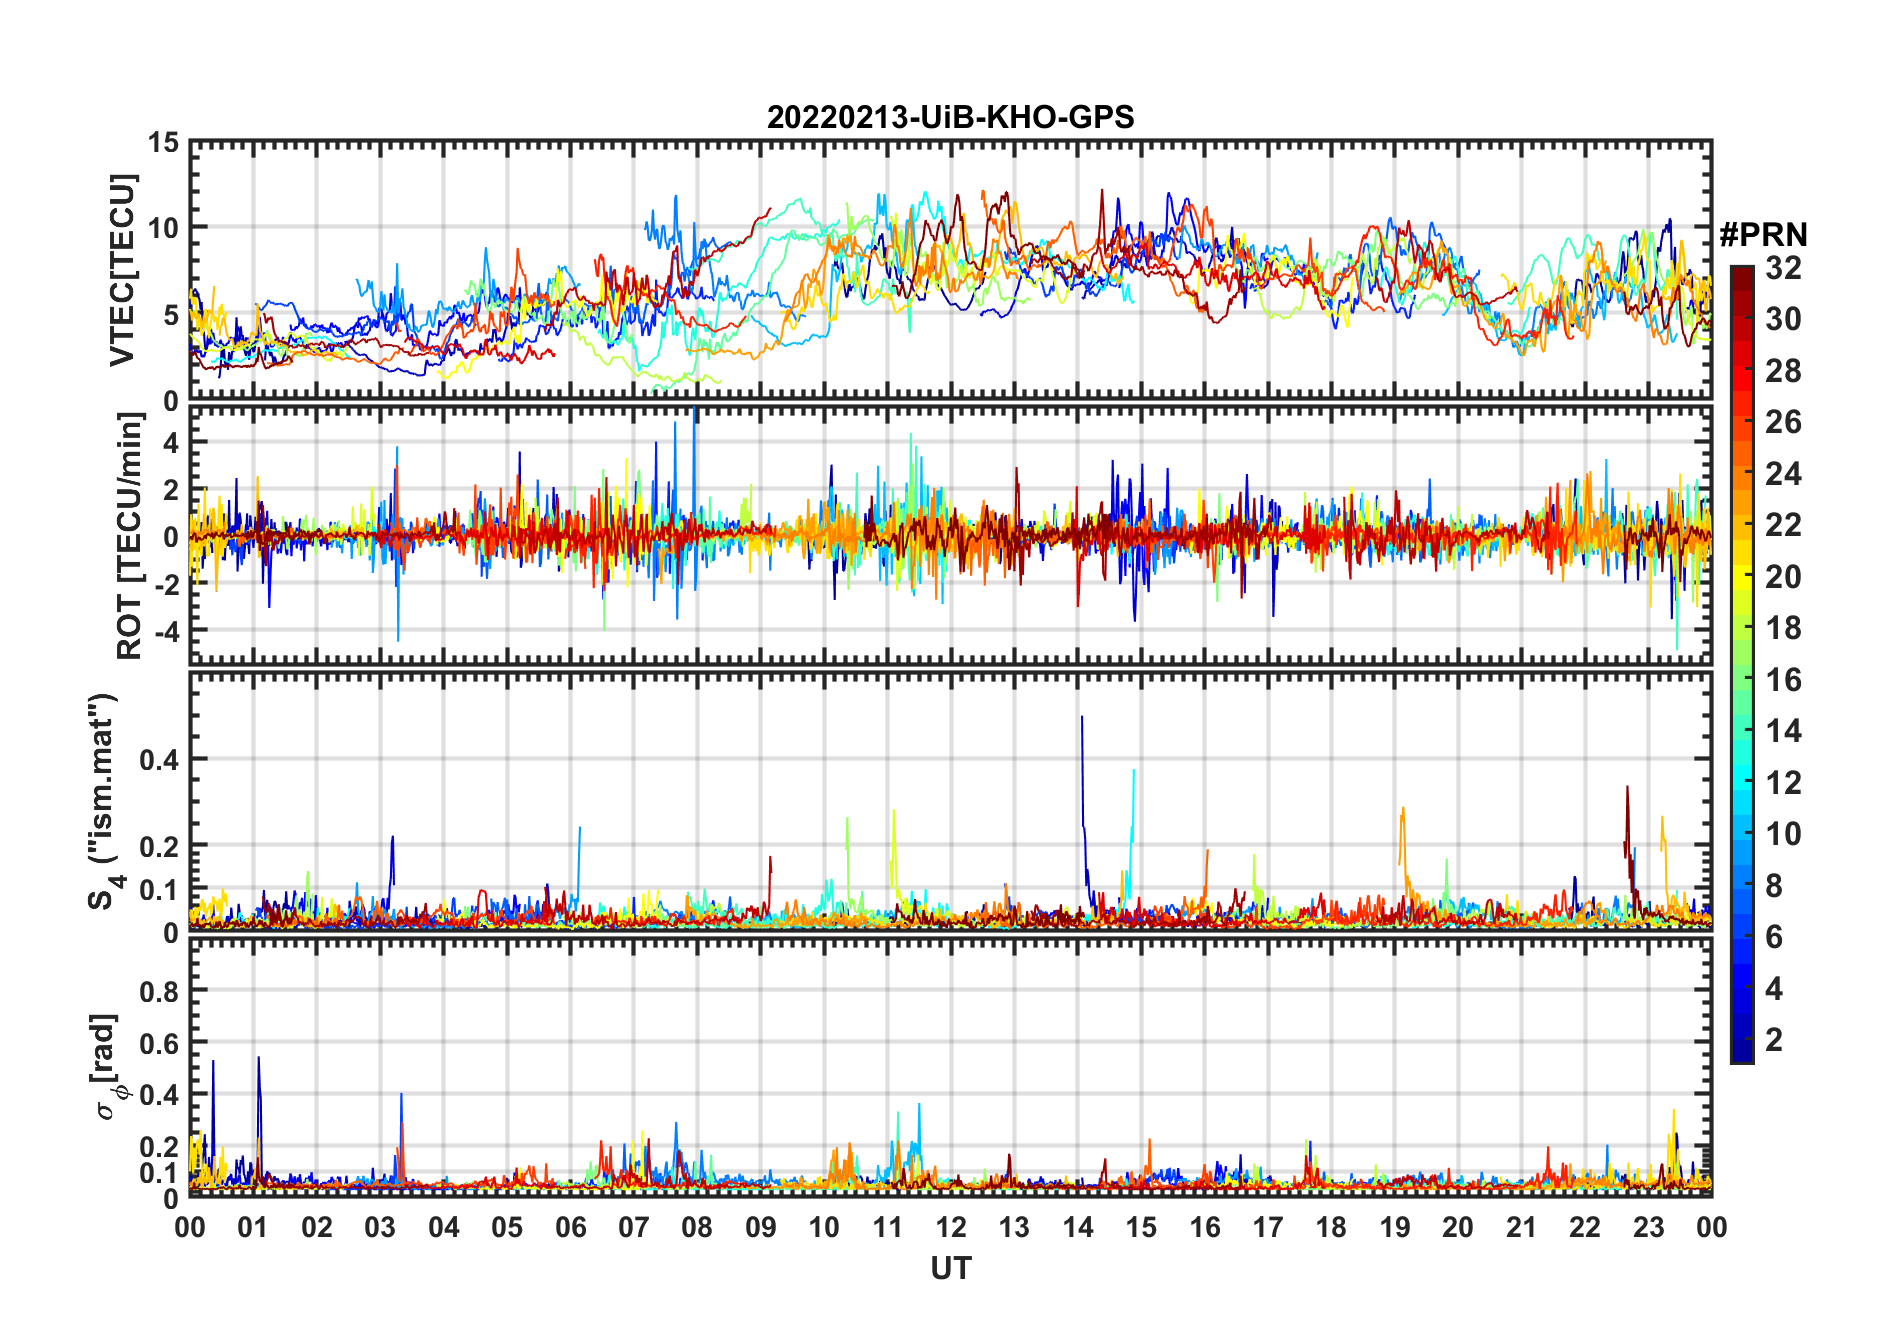Click the colorbar tick label 24
Viewport: 1902px width, 1330px height.
[x=1783, y=473]
